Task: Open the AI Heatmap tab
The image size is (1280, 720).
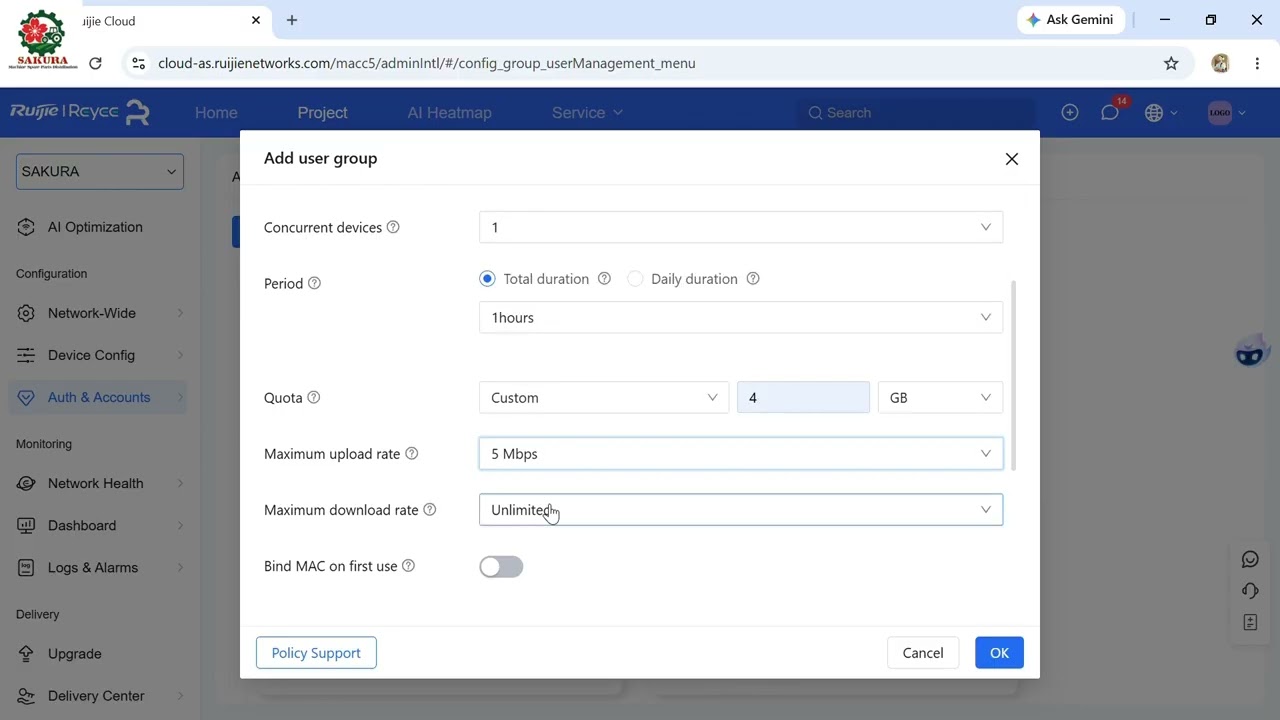Action: [x=449, y=113]
